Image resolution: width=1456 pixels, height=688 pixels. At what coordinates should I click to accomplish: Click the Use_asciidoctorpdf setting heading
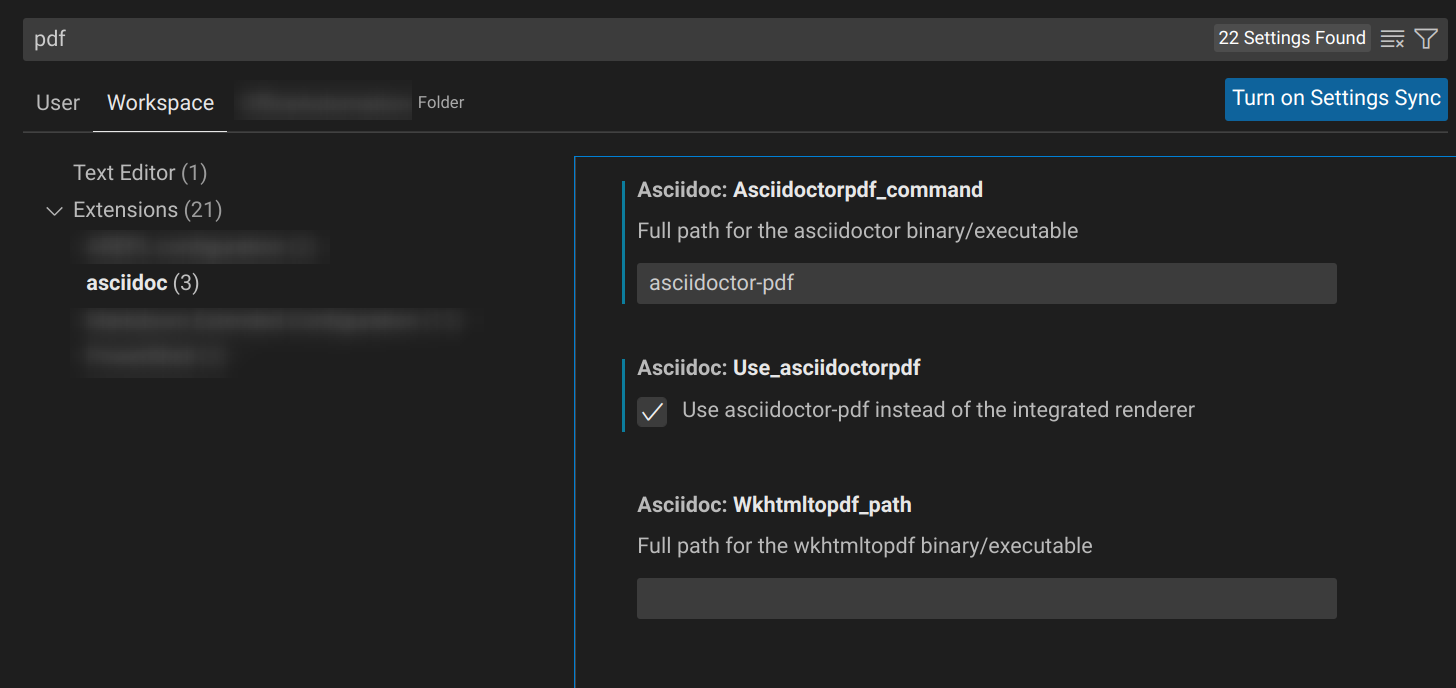(778, 367)
